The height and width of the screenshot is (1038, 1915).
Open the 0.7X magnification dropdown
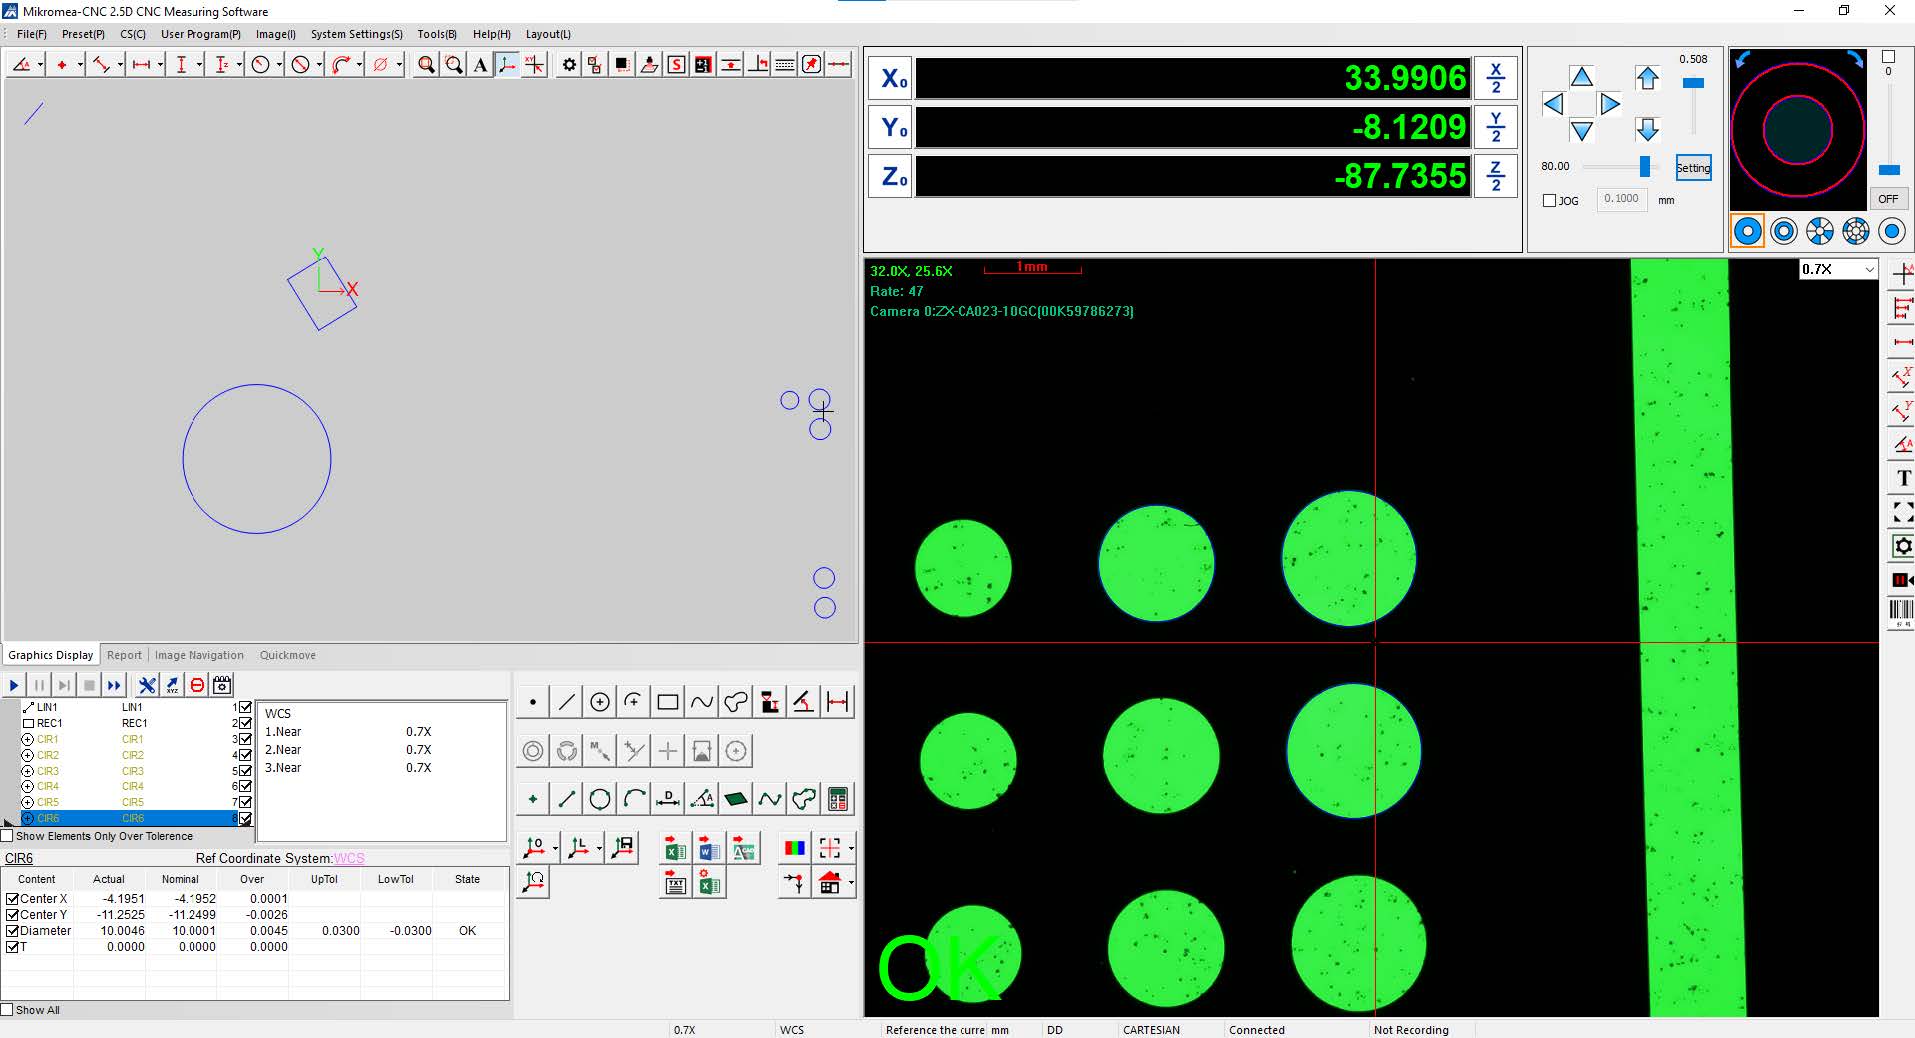click(x=1837, y=270)
